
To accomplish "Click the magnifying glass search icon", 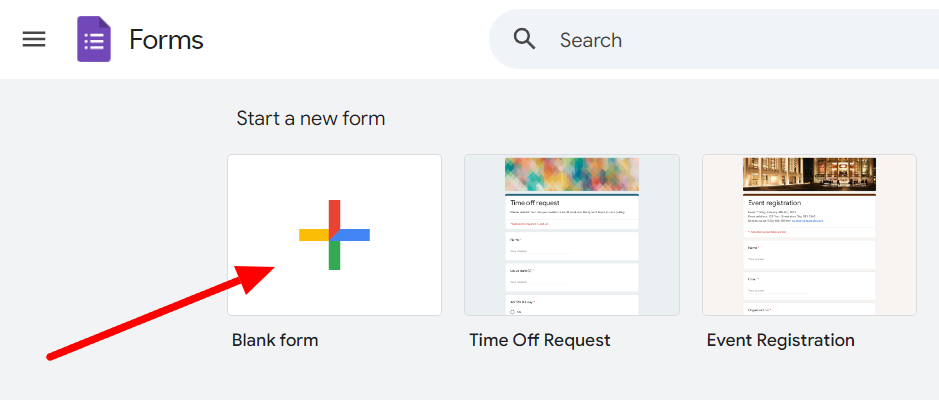I will (x=525, y=40).
